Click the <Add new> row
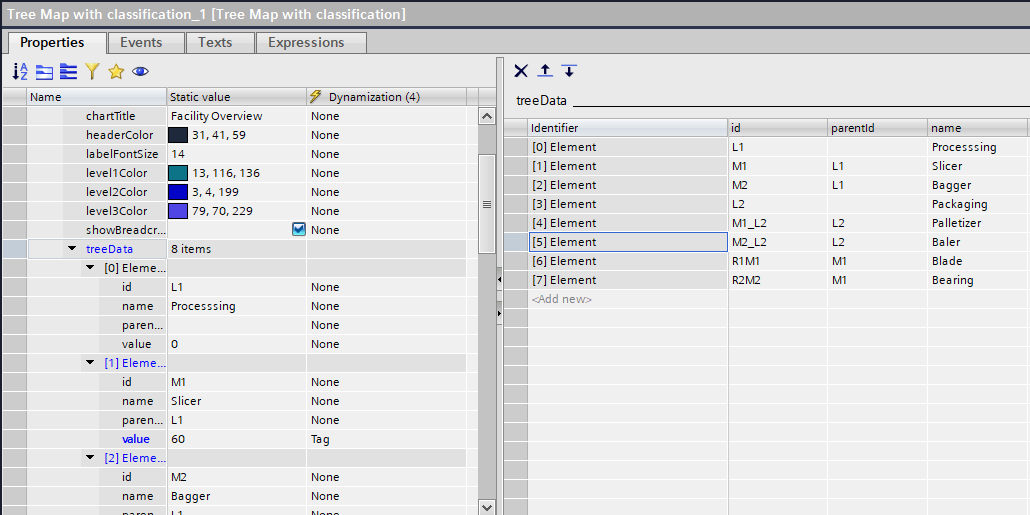Screen dimensions: 1030x515 click(x=628, y=299)
